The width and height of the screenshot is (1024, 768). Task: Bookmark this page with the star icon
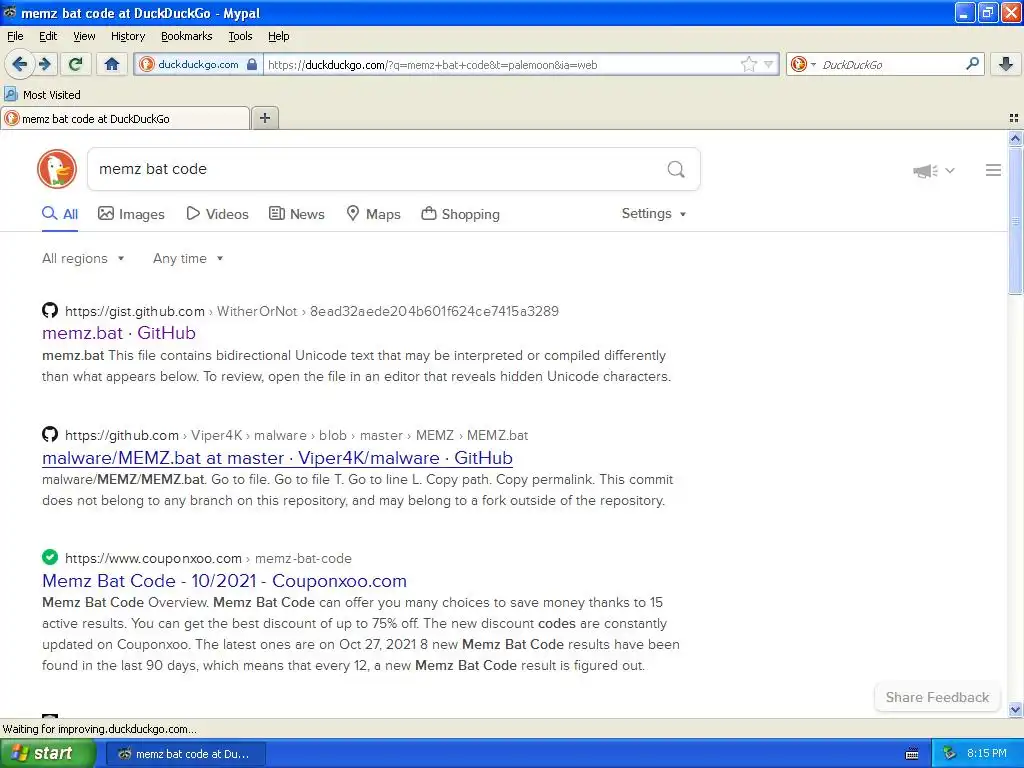(748, 64)
